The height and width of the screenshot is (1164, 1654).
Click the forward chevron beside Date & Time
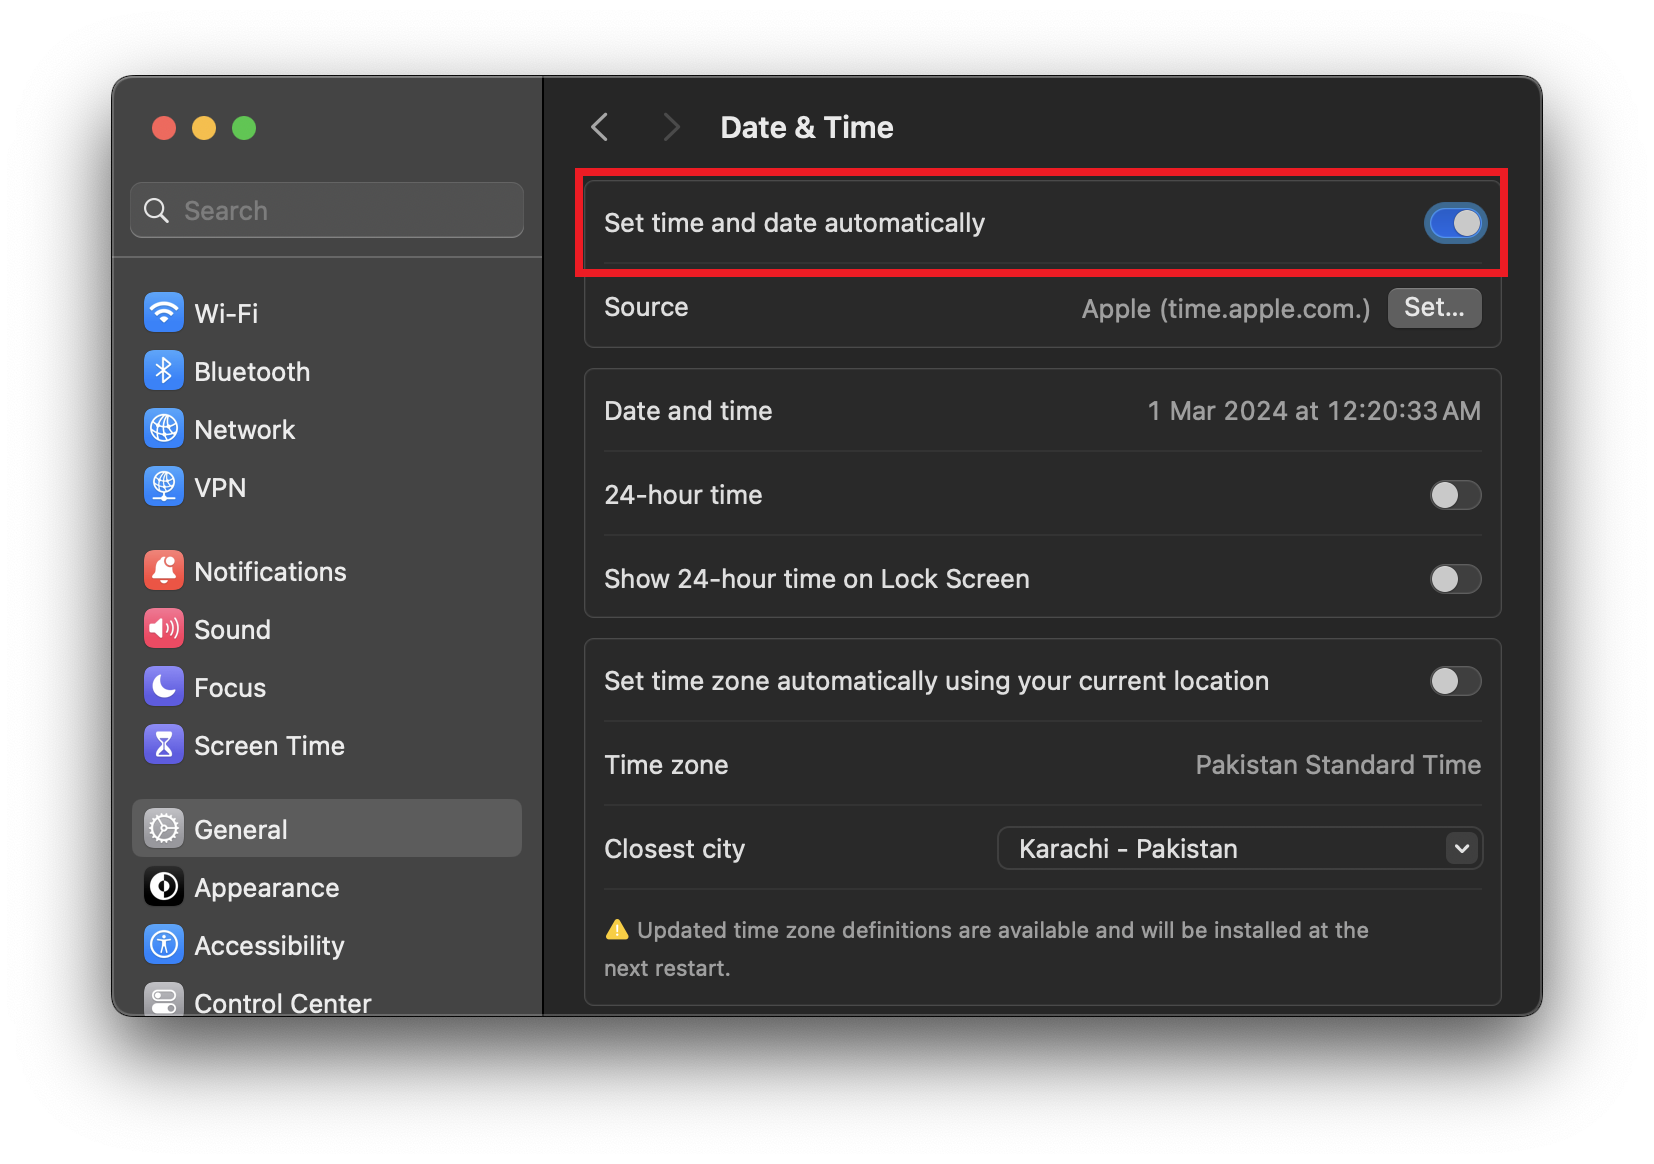click(671, 127)
